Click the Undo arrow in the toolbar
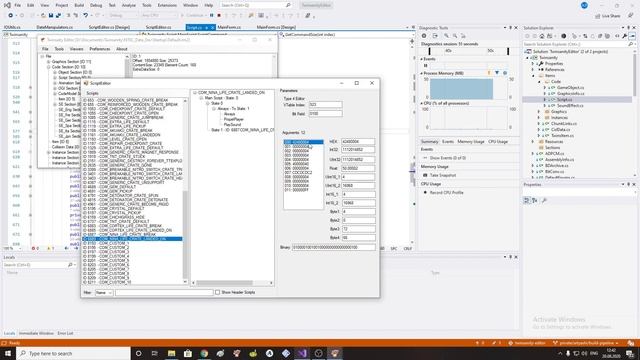This screenshot has height=360, width=640. (x=85, y=16)
